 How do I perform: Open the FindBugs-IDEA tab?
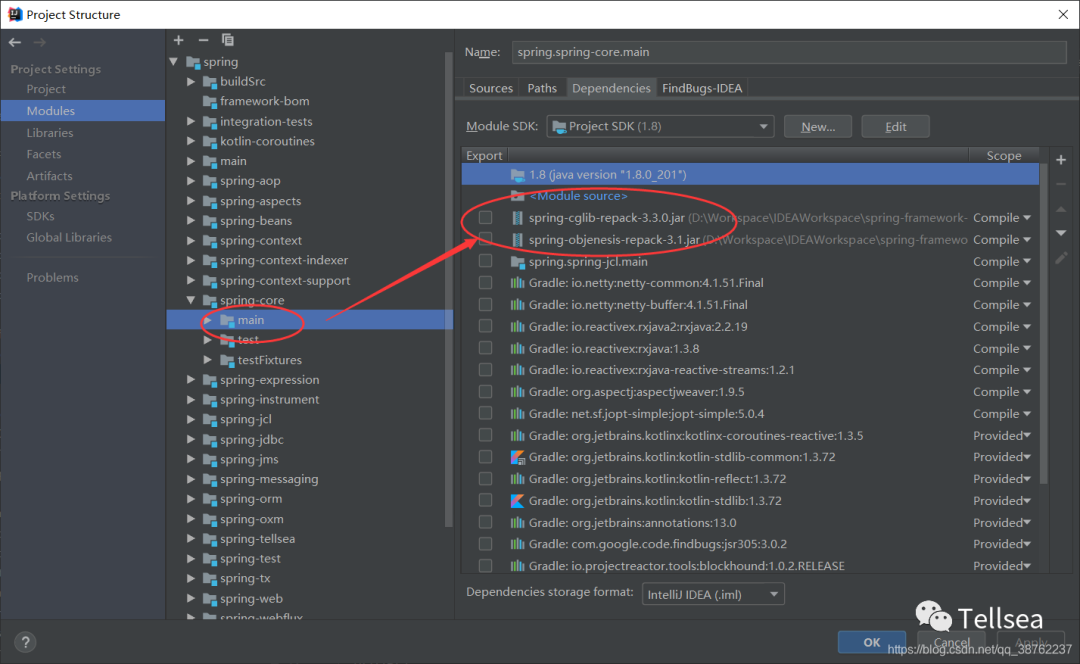702,88
